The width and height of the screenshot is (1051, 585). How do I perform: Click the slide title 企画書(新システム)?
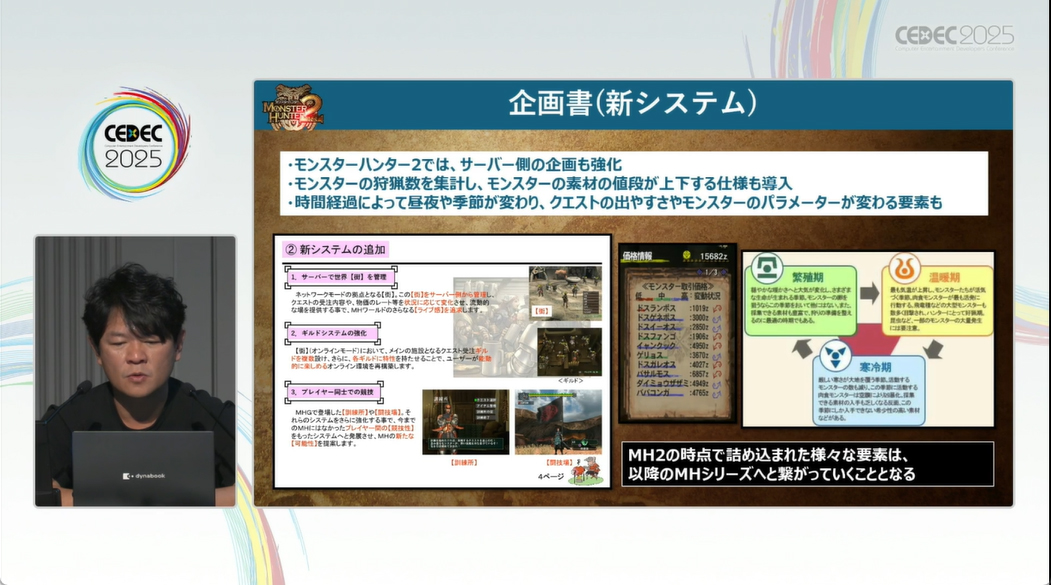[x=633, y=103]
